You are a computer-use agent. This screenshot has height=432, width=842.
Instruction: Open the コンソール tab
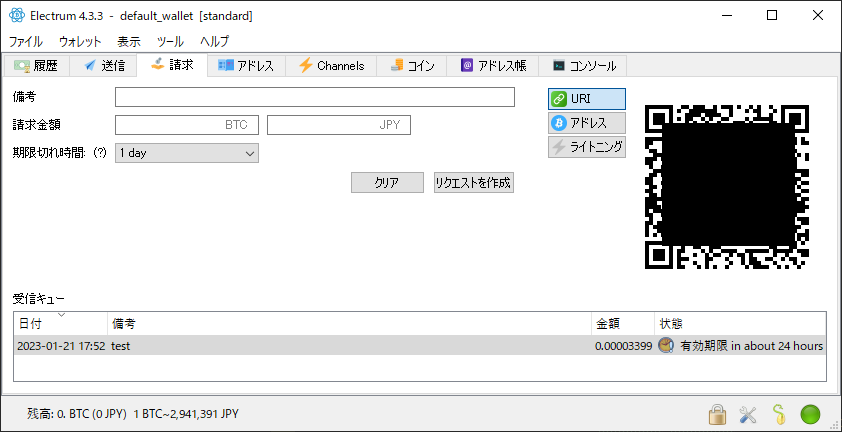[583, 66]
